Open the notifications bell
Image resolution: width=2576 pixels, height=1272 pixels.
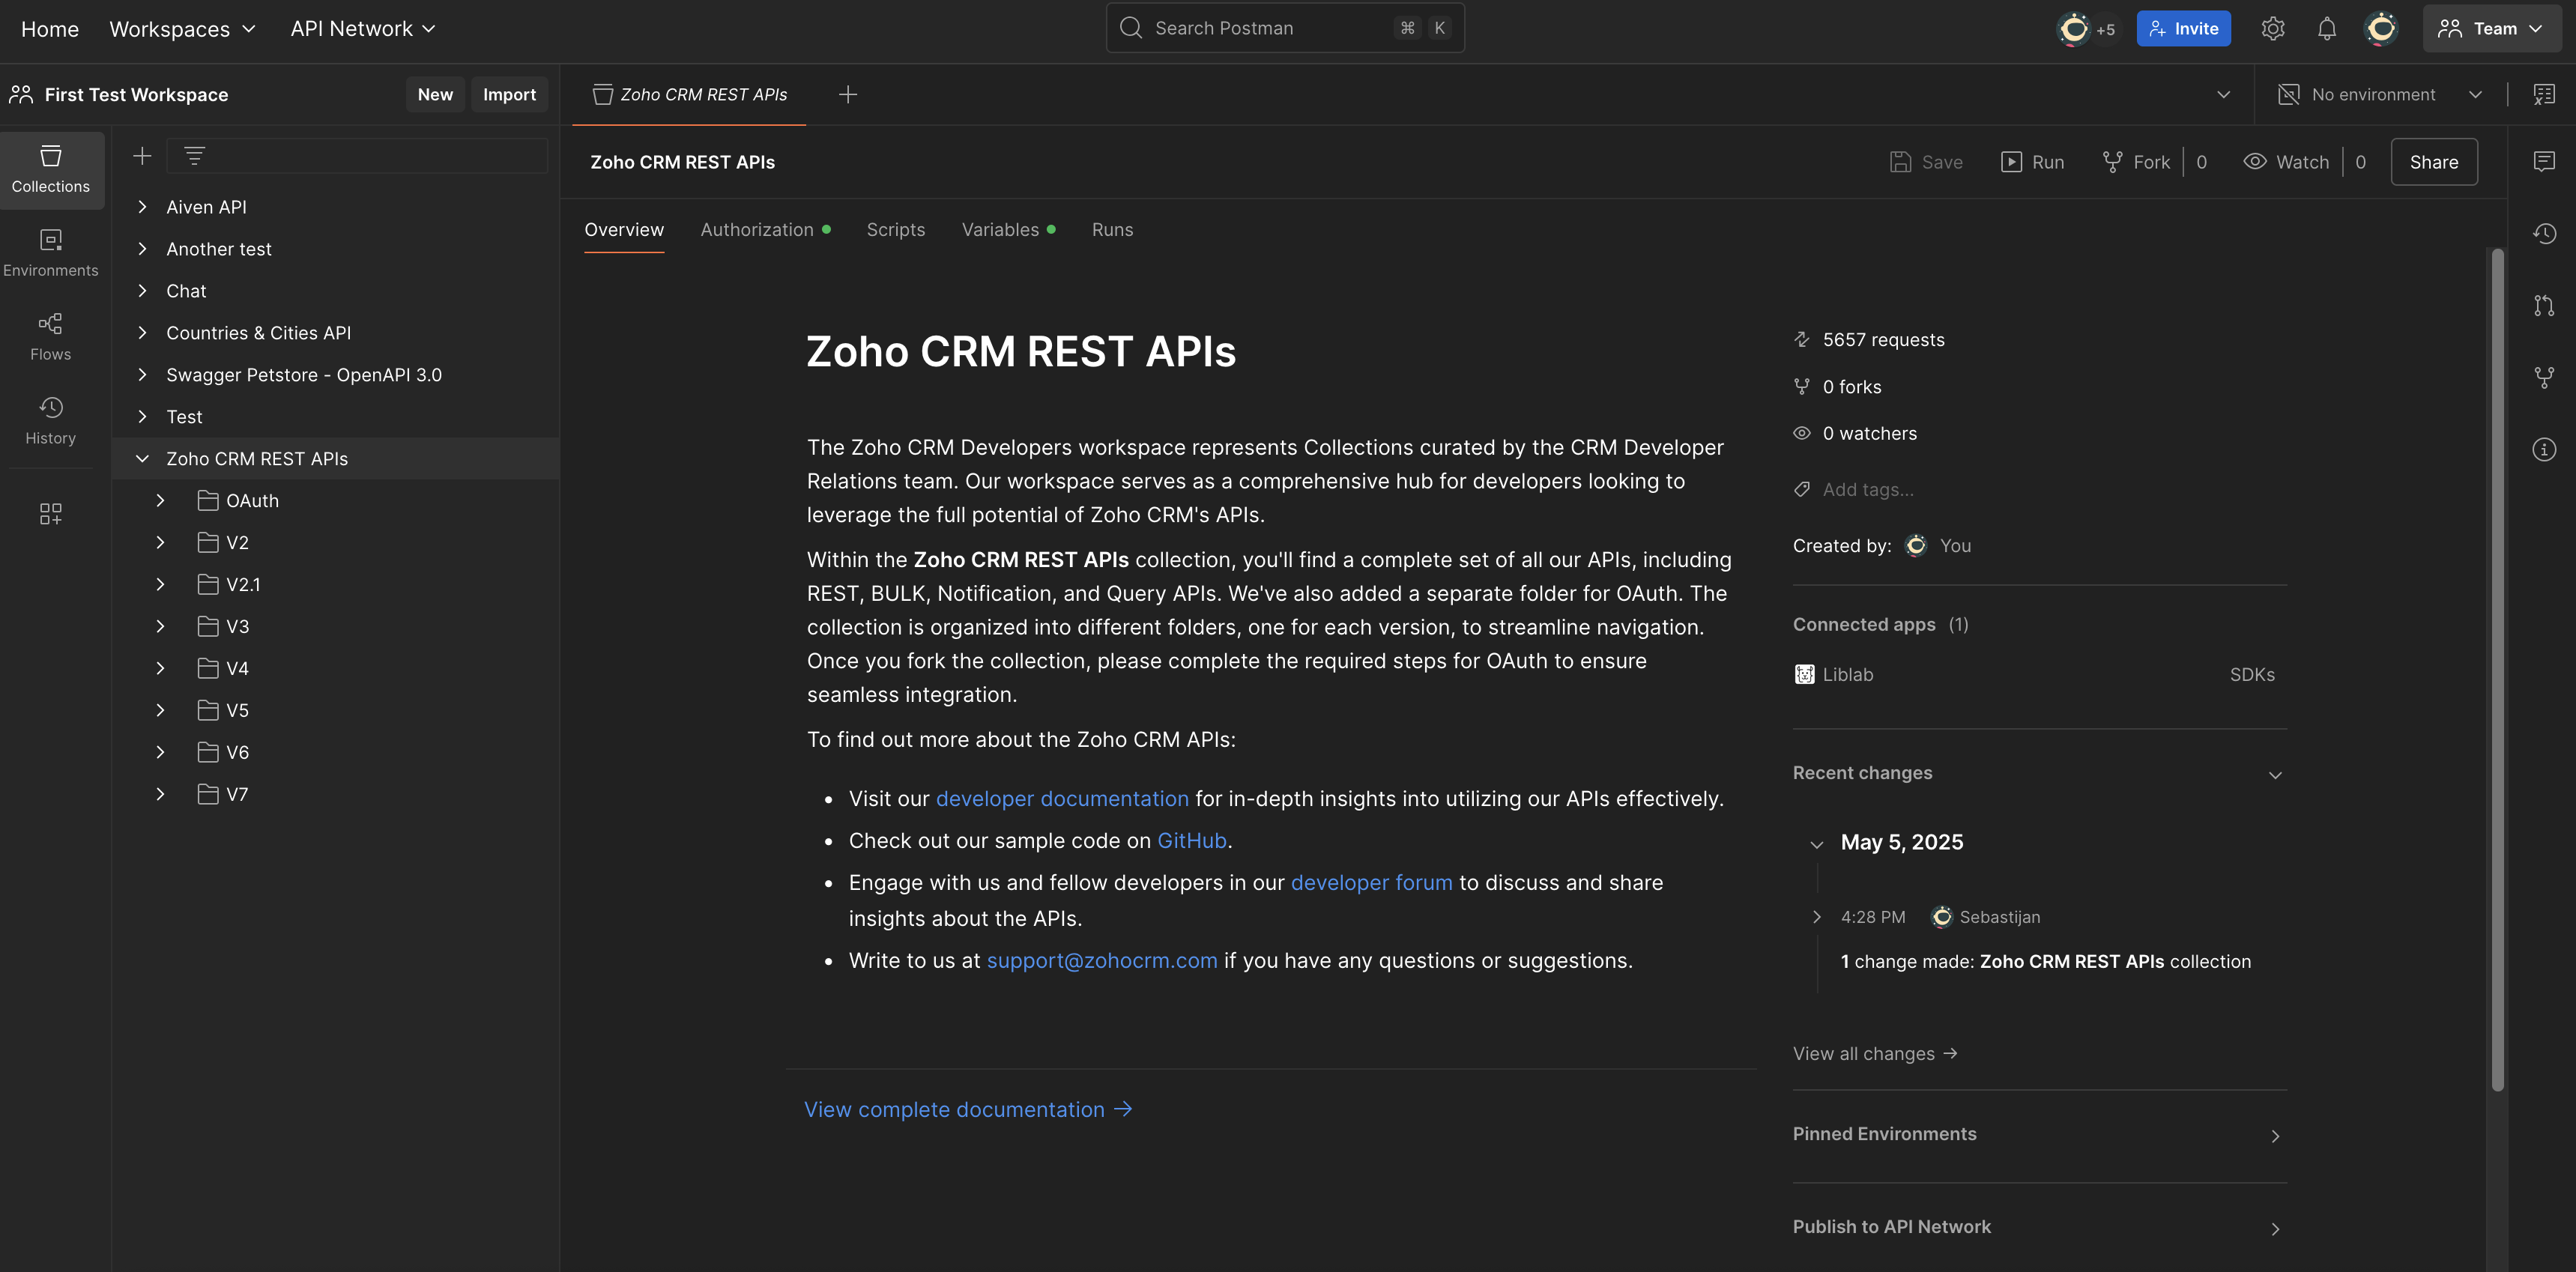coord(2327,28)
